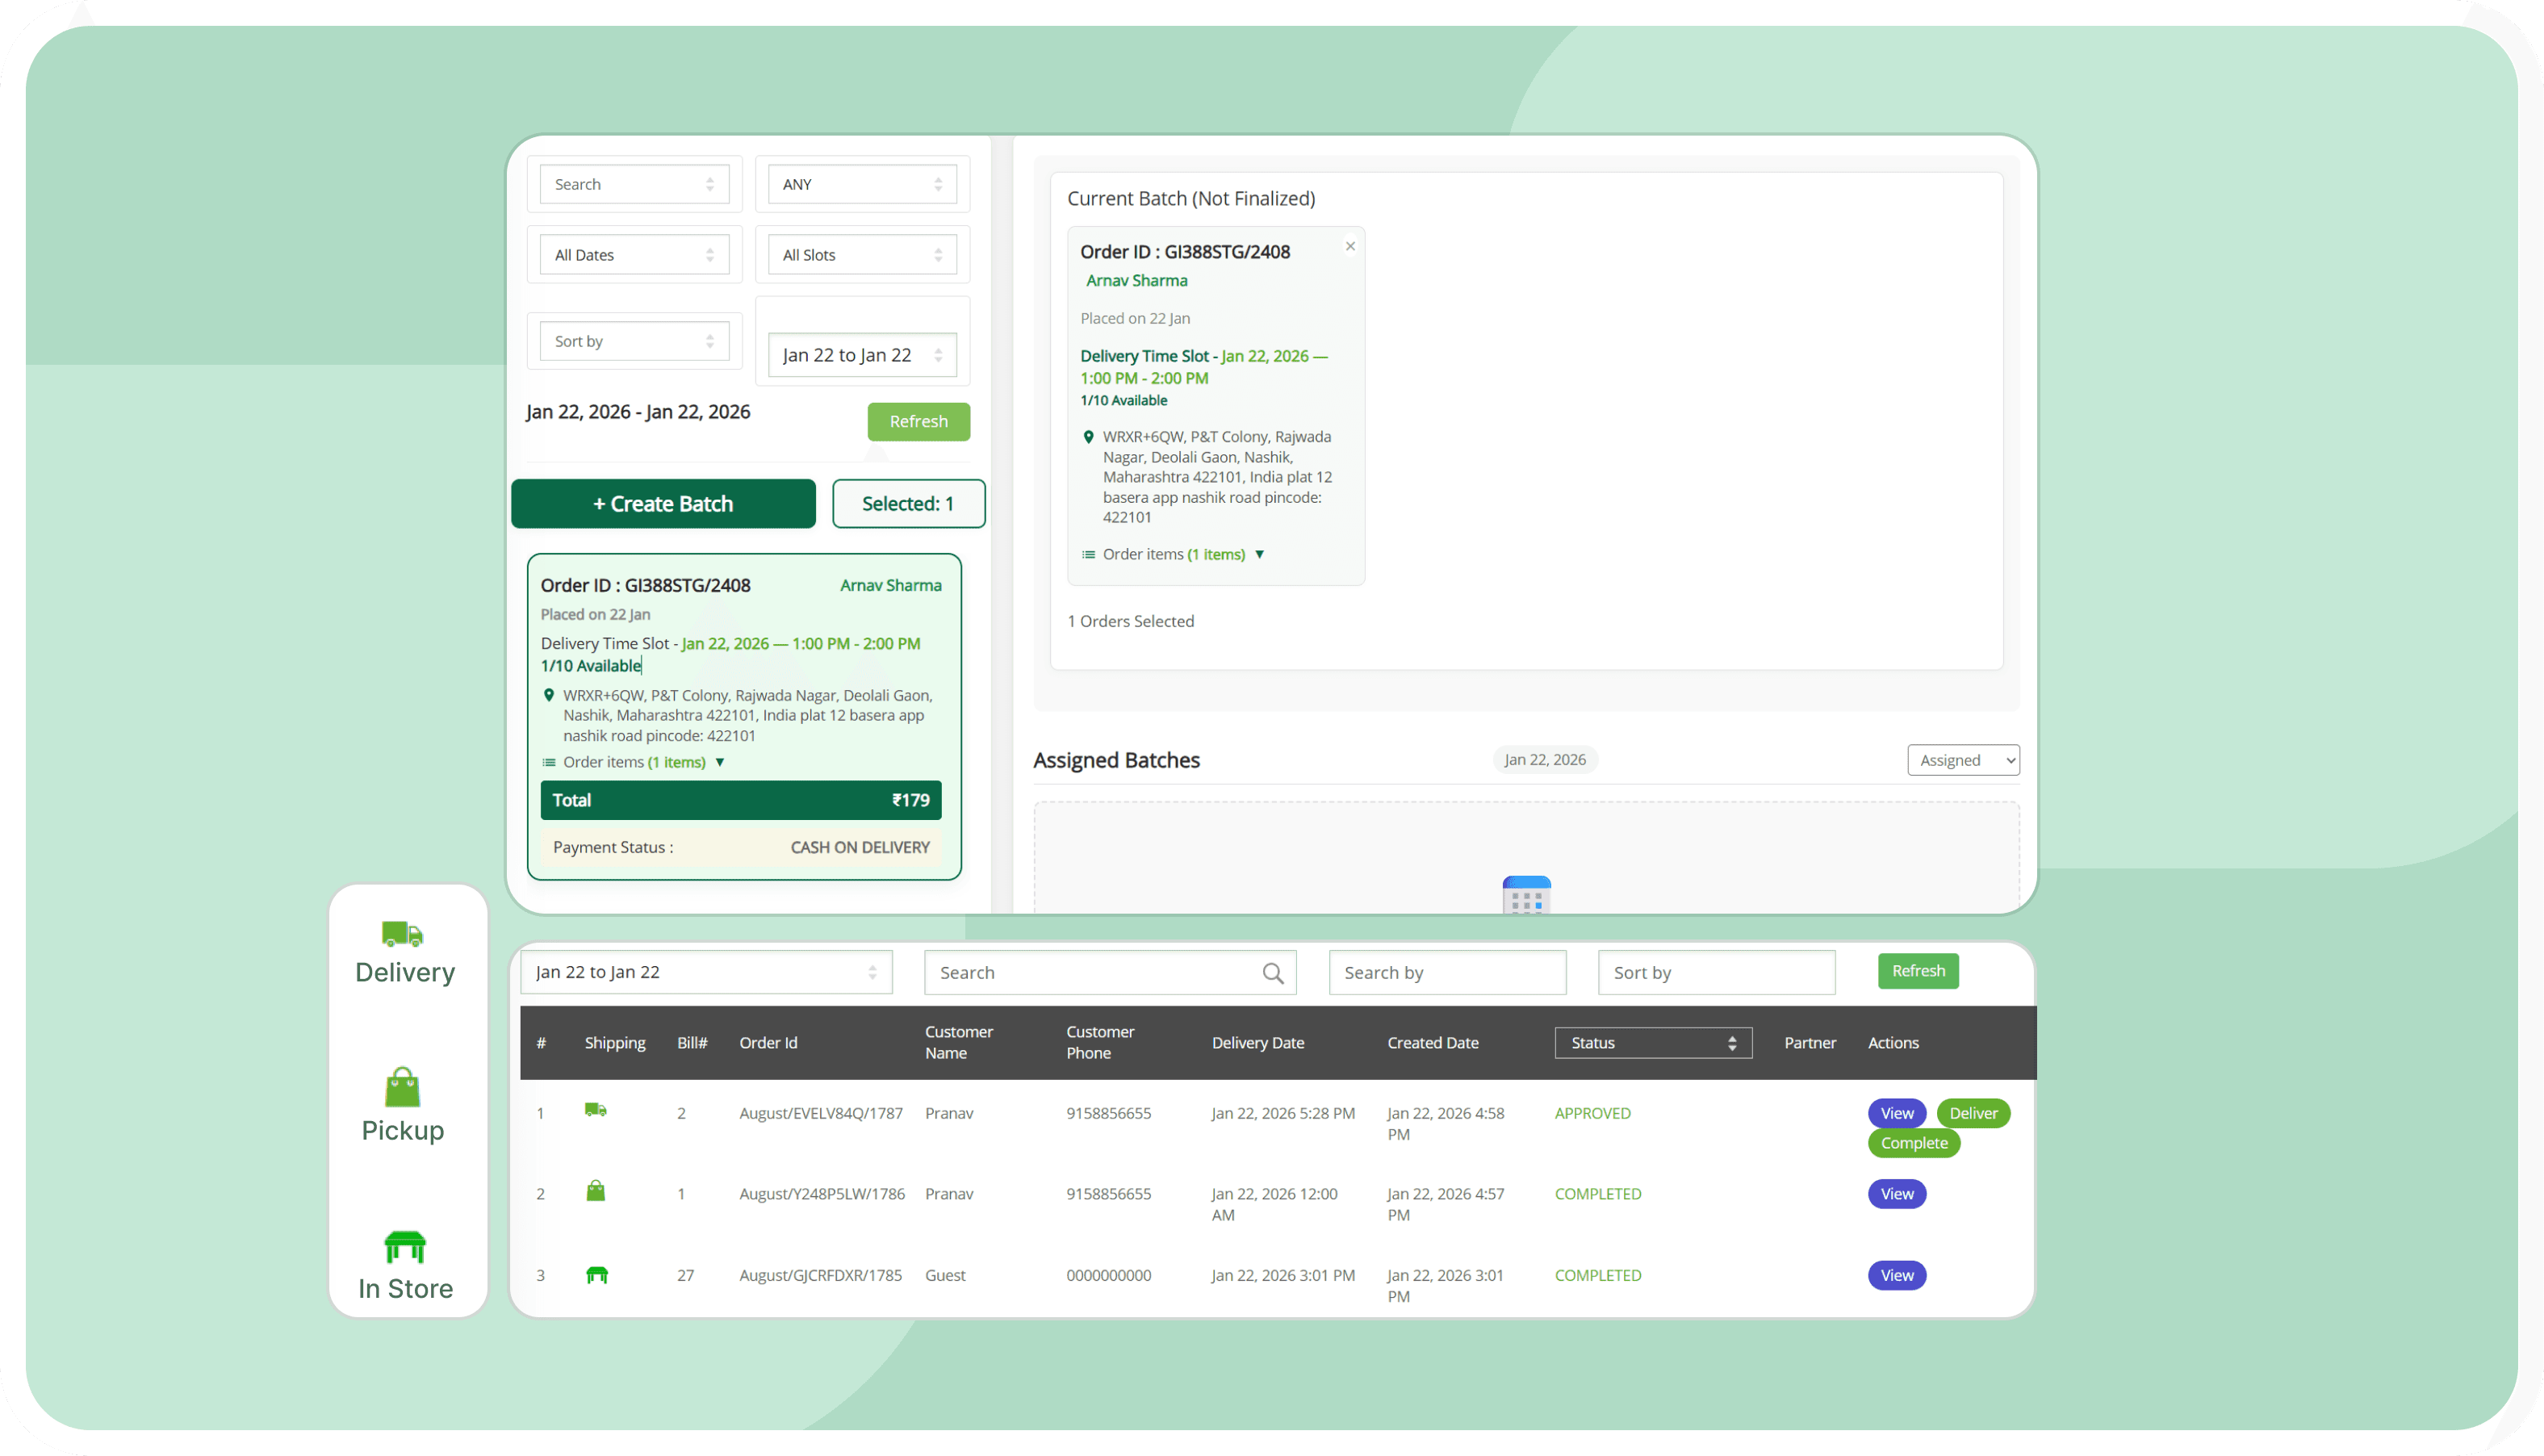Select the Delivery truck icon in sidebar
The image size is (2544, 1456).
tap(403, 934)
